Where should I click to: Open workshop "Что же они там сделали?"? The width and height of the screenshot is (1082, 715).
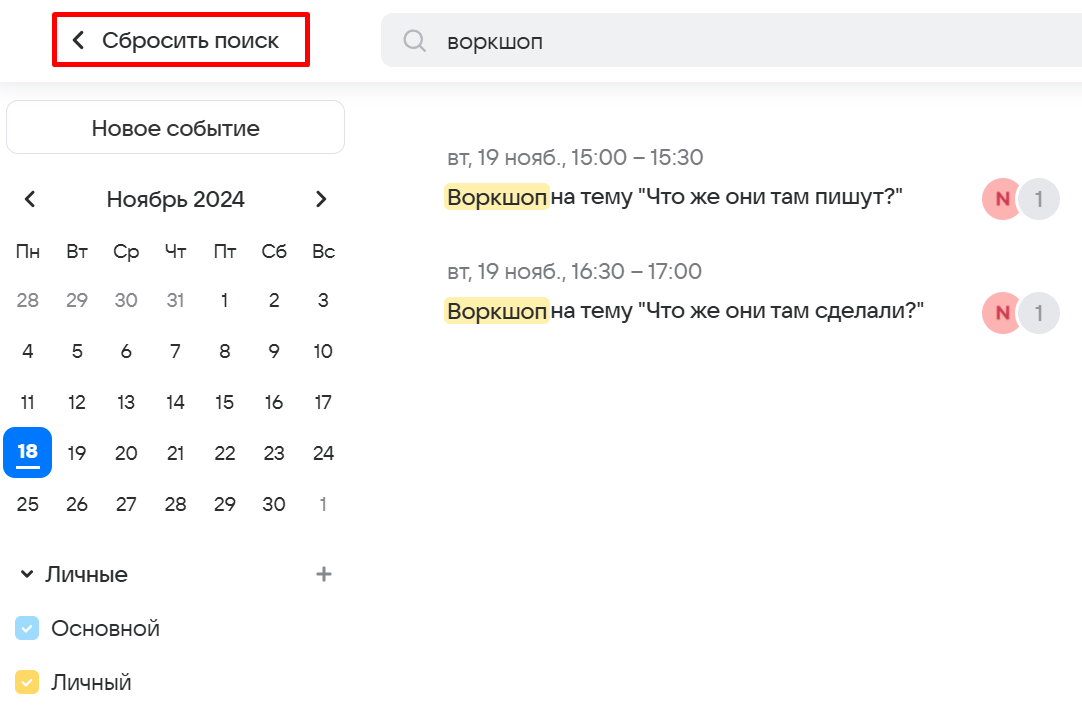684,312
